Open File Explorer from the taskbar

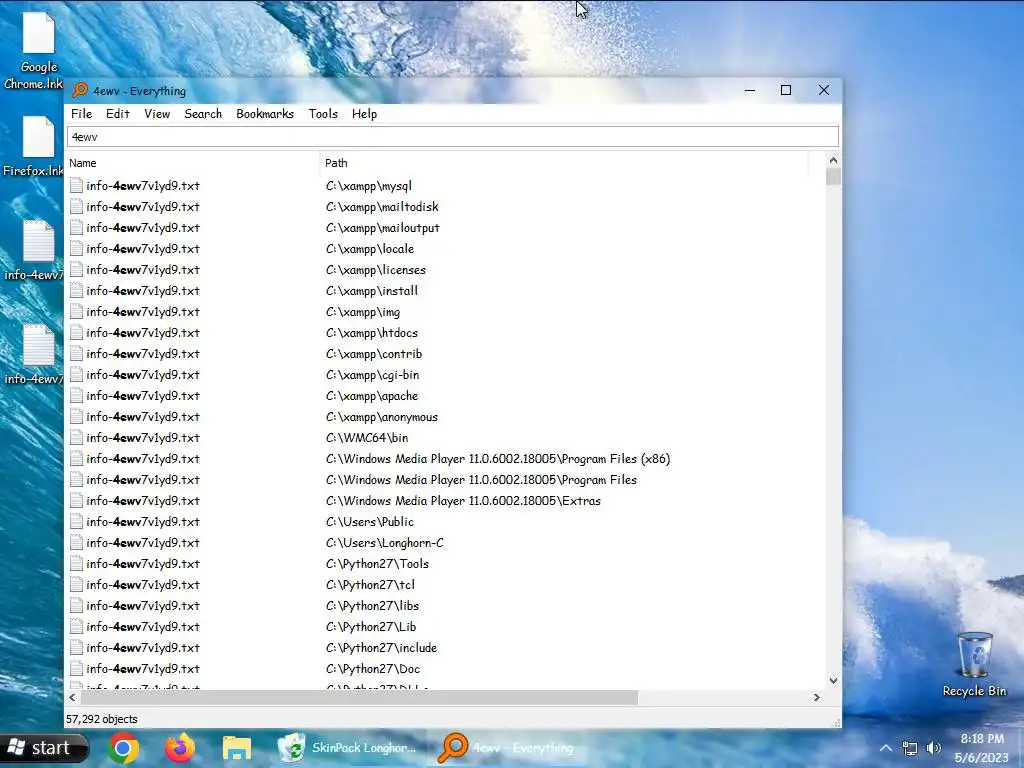(236, 748)
